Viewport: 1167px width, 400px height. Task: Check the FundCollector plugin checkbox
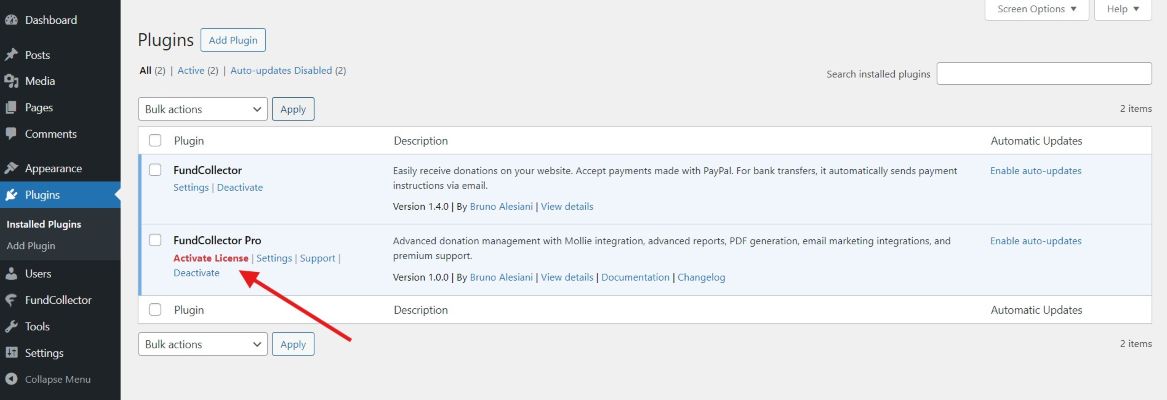pyautogui.click(x=155, y=170)
